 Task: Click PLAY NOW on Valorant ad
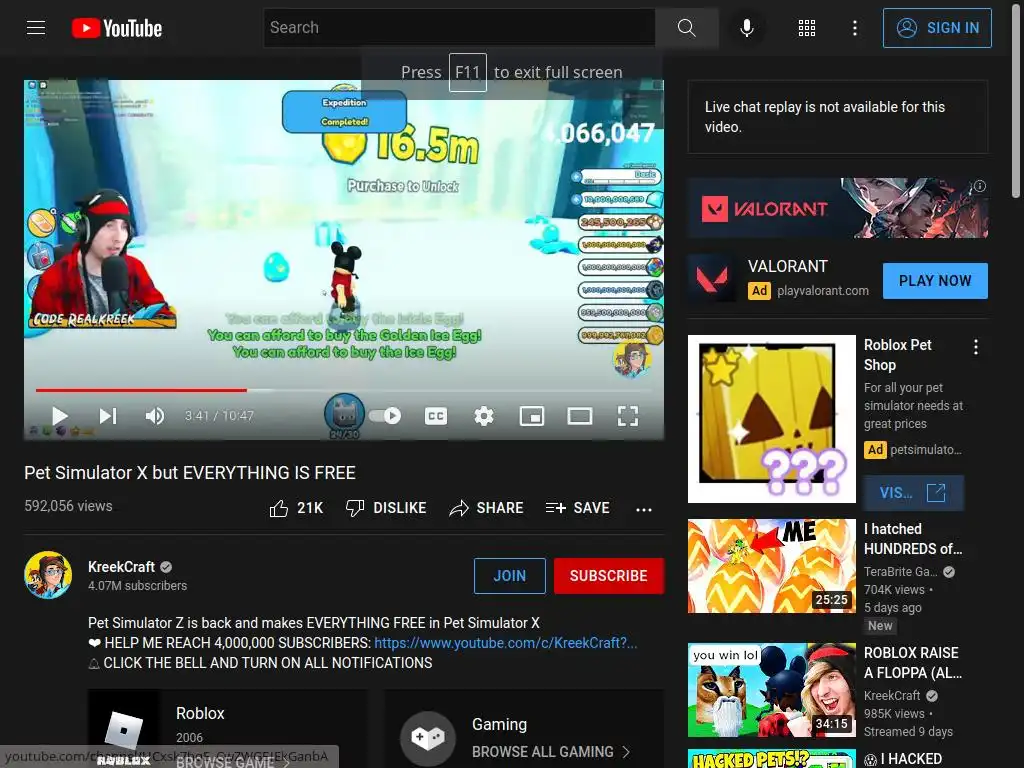pos(935,281)
